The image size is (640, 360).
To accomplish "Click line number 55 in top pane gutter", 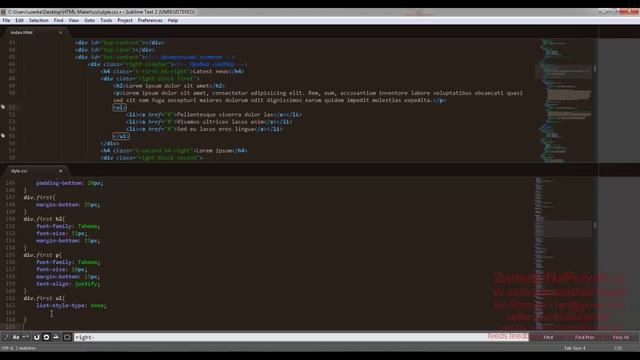I will pos(11,136).
